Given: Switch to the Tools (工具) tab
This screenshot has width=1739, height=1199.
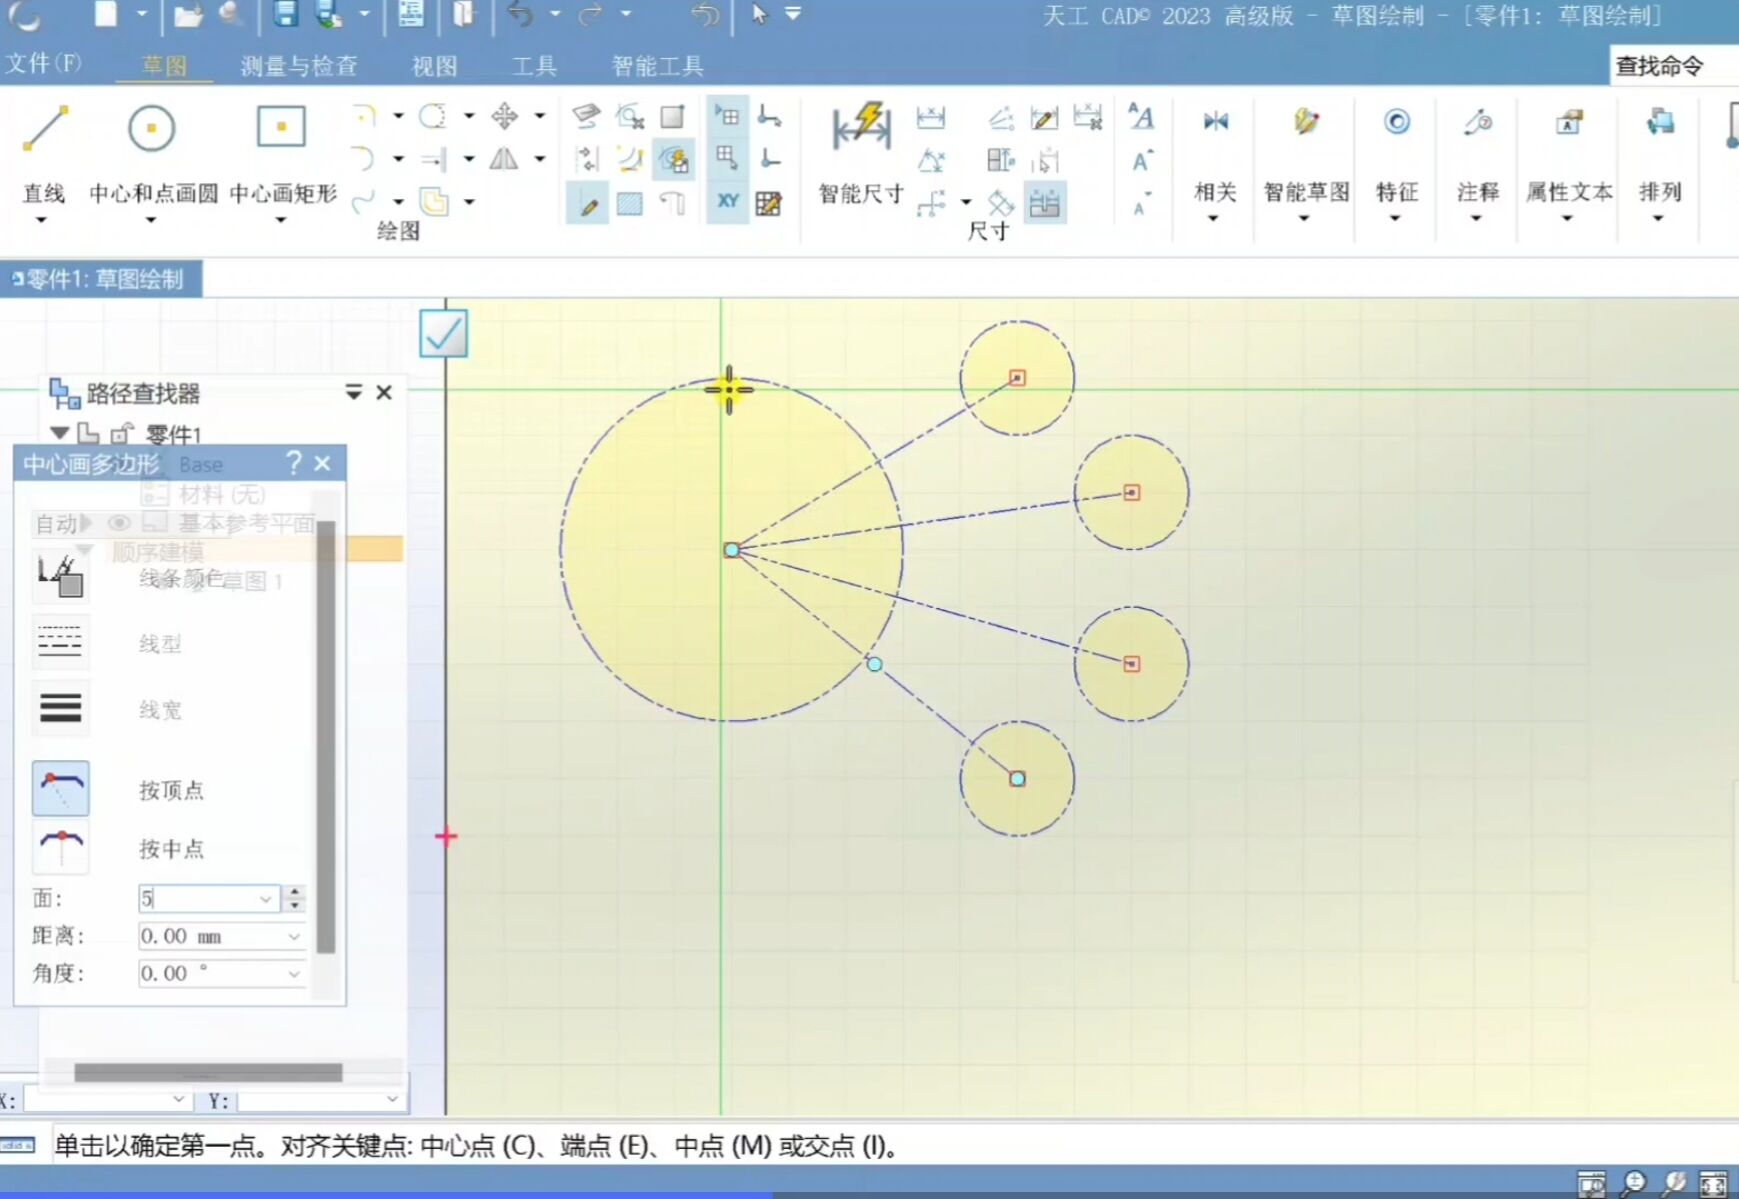Looking at the screenshot, I should coord(534,66).
